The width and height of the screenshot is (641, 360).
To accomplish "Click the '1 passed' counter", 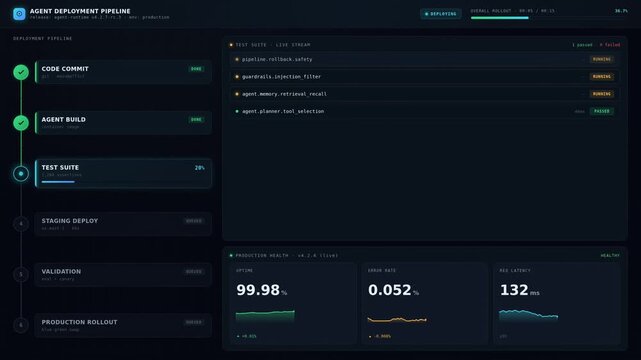I will click(x=582, y=45).
